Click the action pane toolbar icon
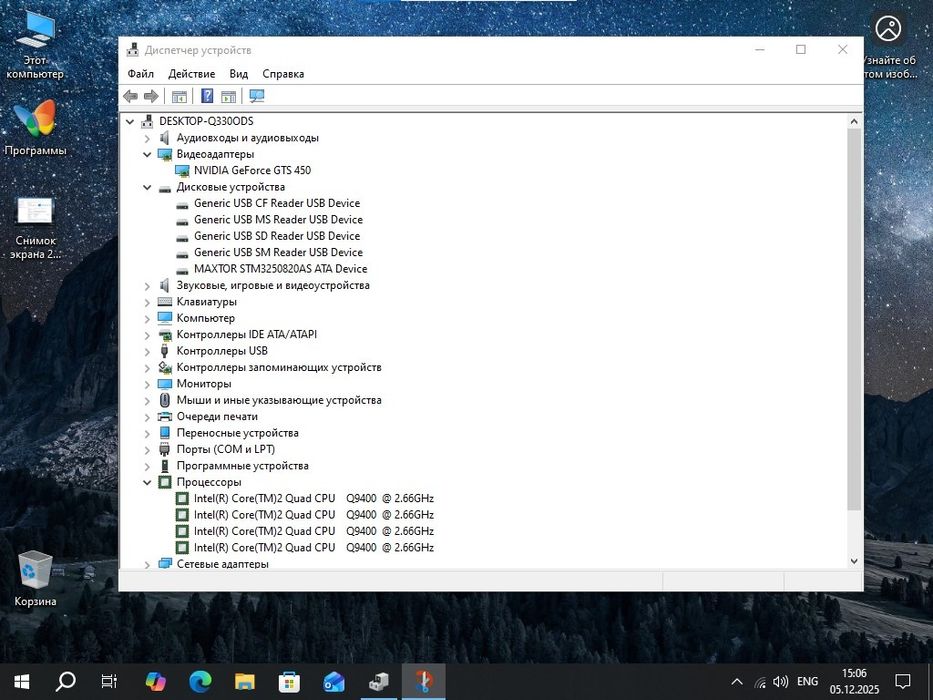Image resolution: width=933 pixels, height=700 pixels. (228, 96)
